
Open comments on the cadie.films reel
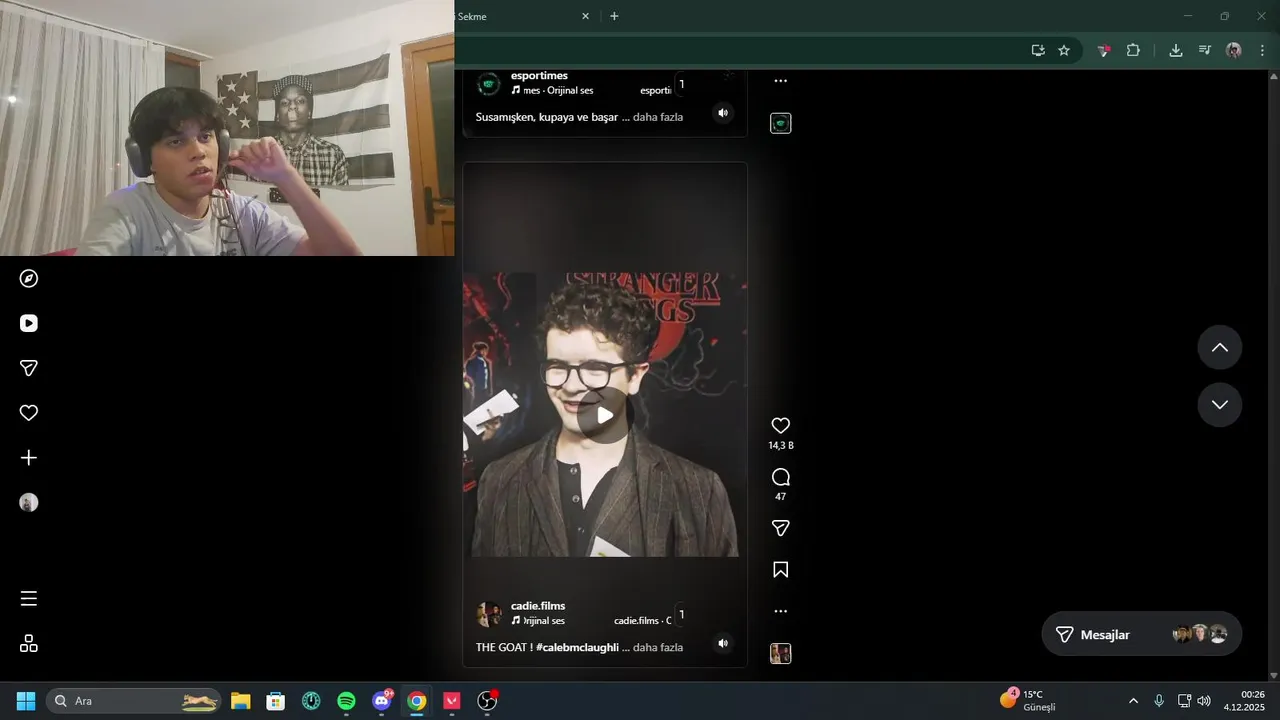781,477
